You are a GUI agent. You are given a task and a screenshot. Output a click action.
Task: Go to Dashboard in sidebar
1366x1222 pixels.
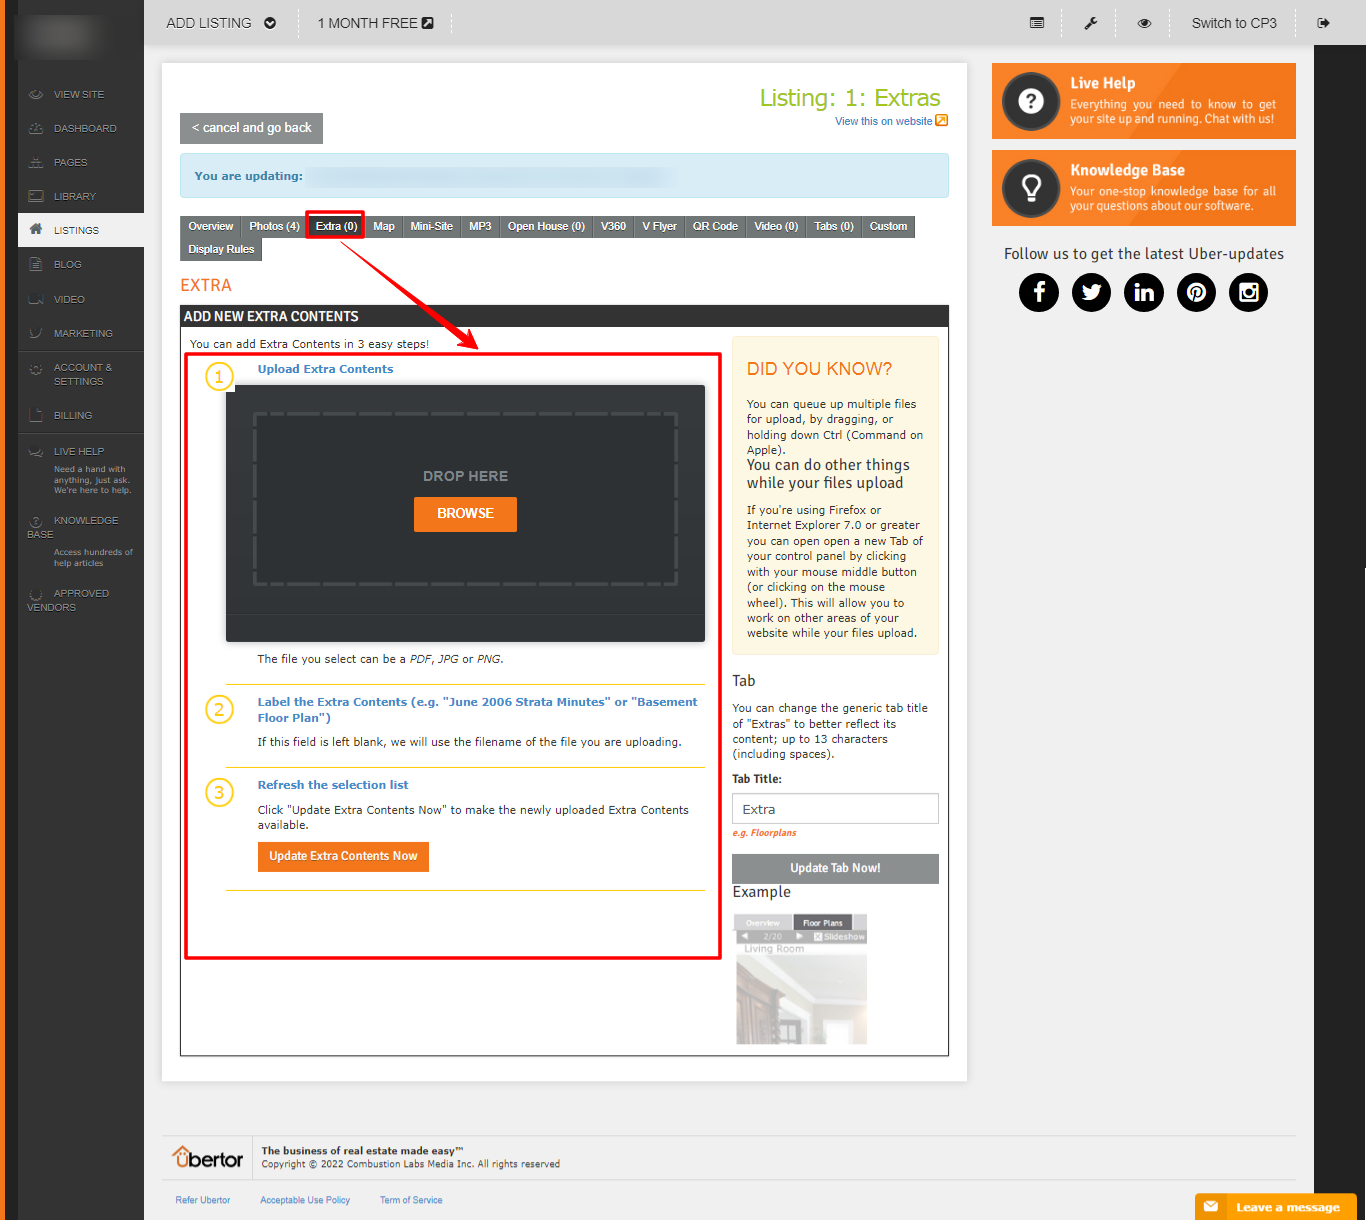pos(85,128)
